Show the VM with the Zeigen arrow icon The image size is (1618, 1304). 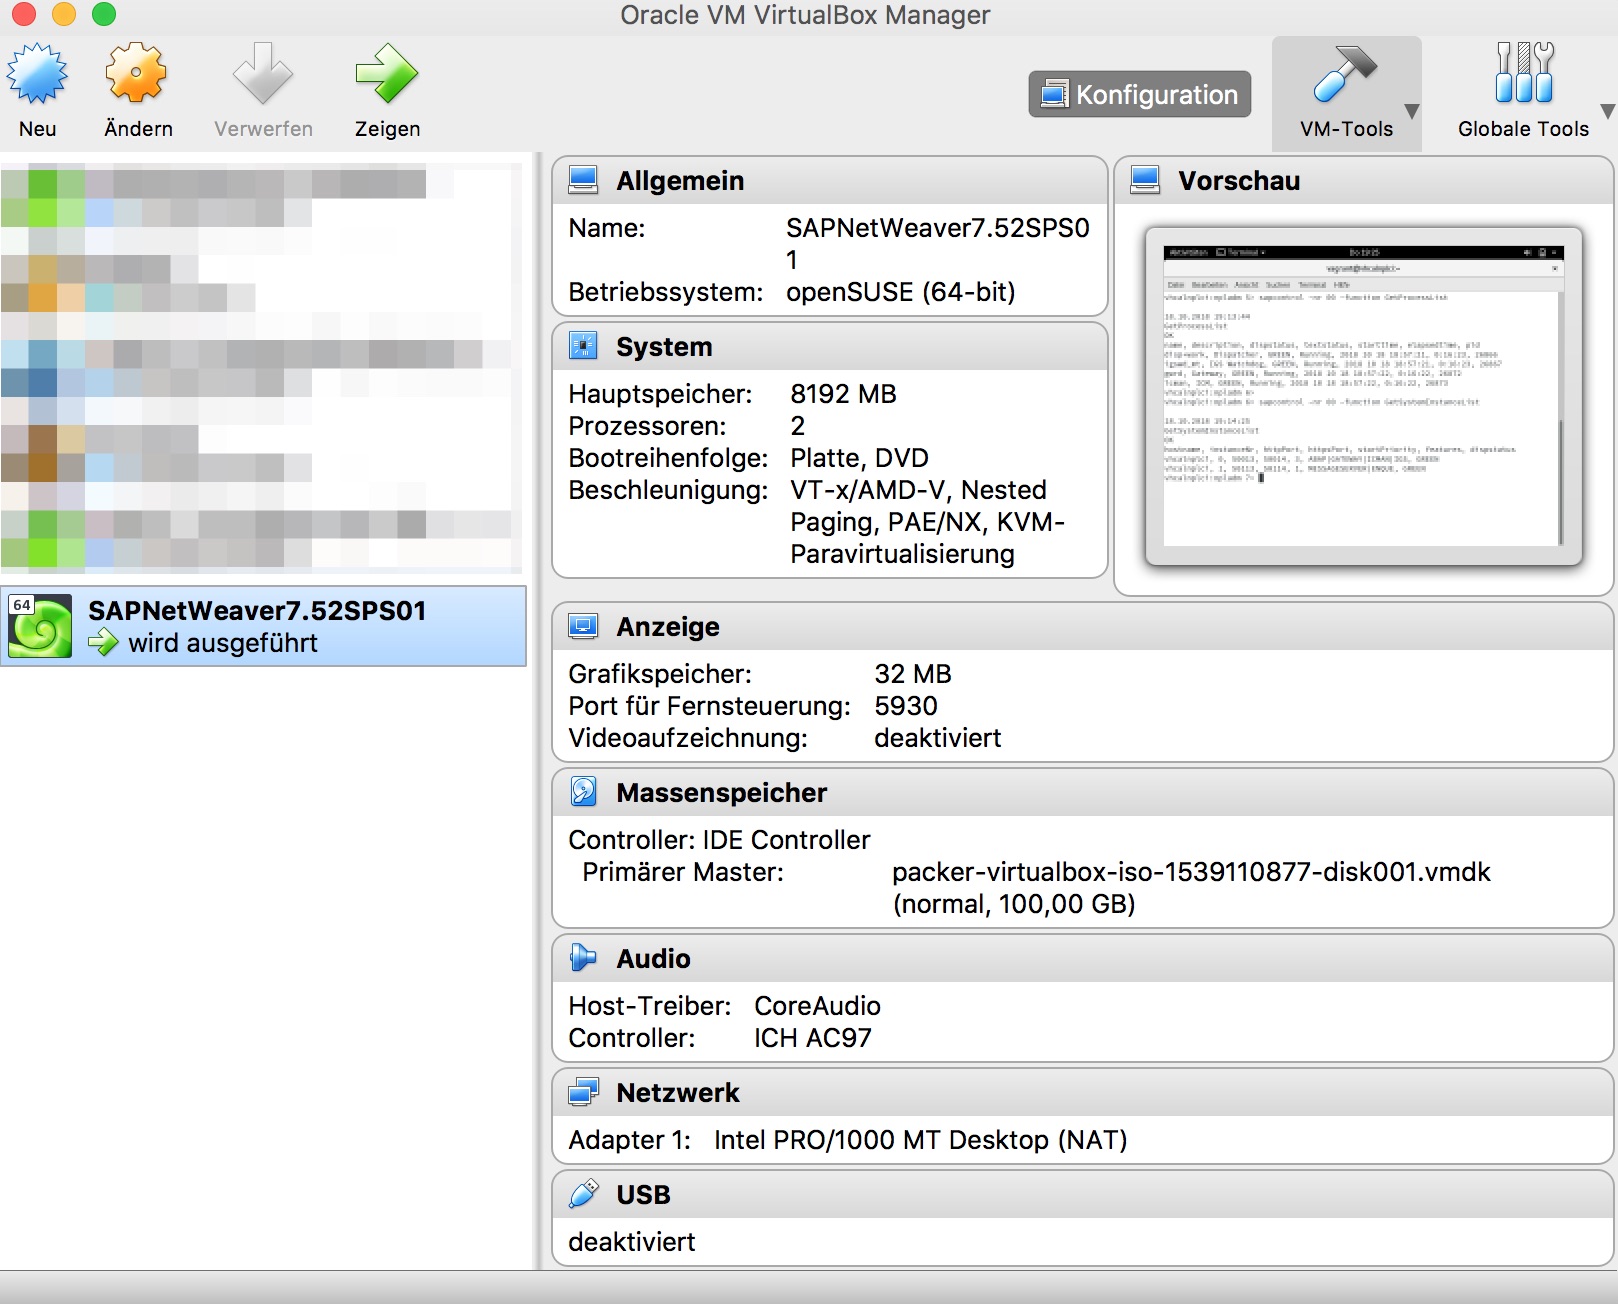pos(387,73)
